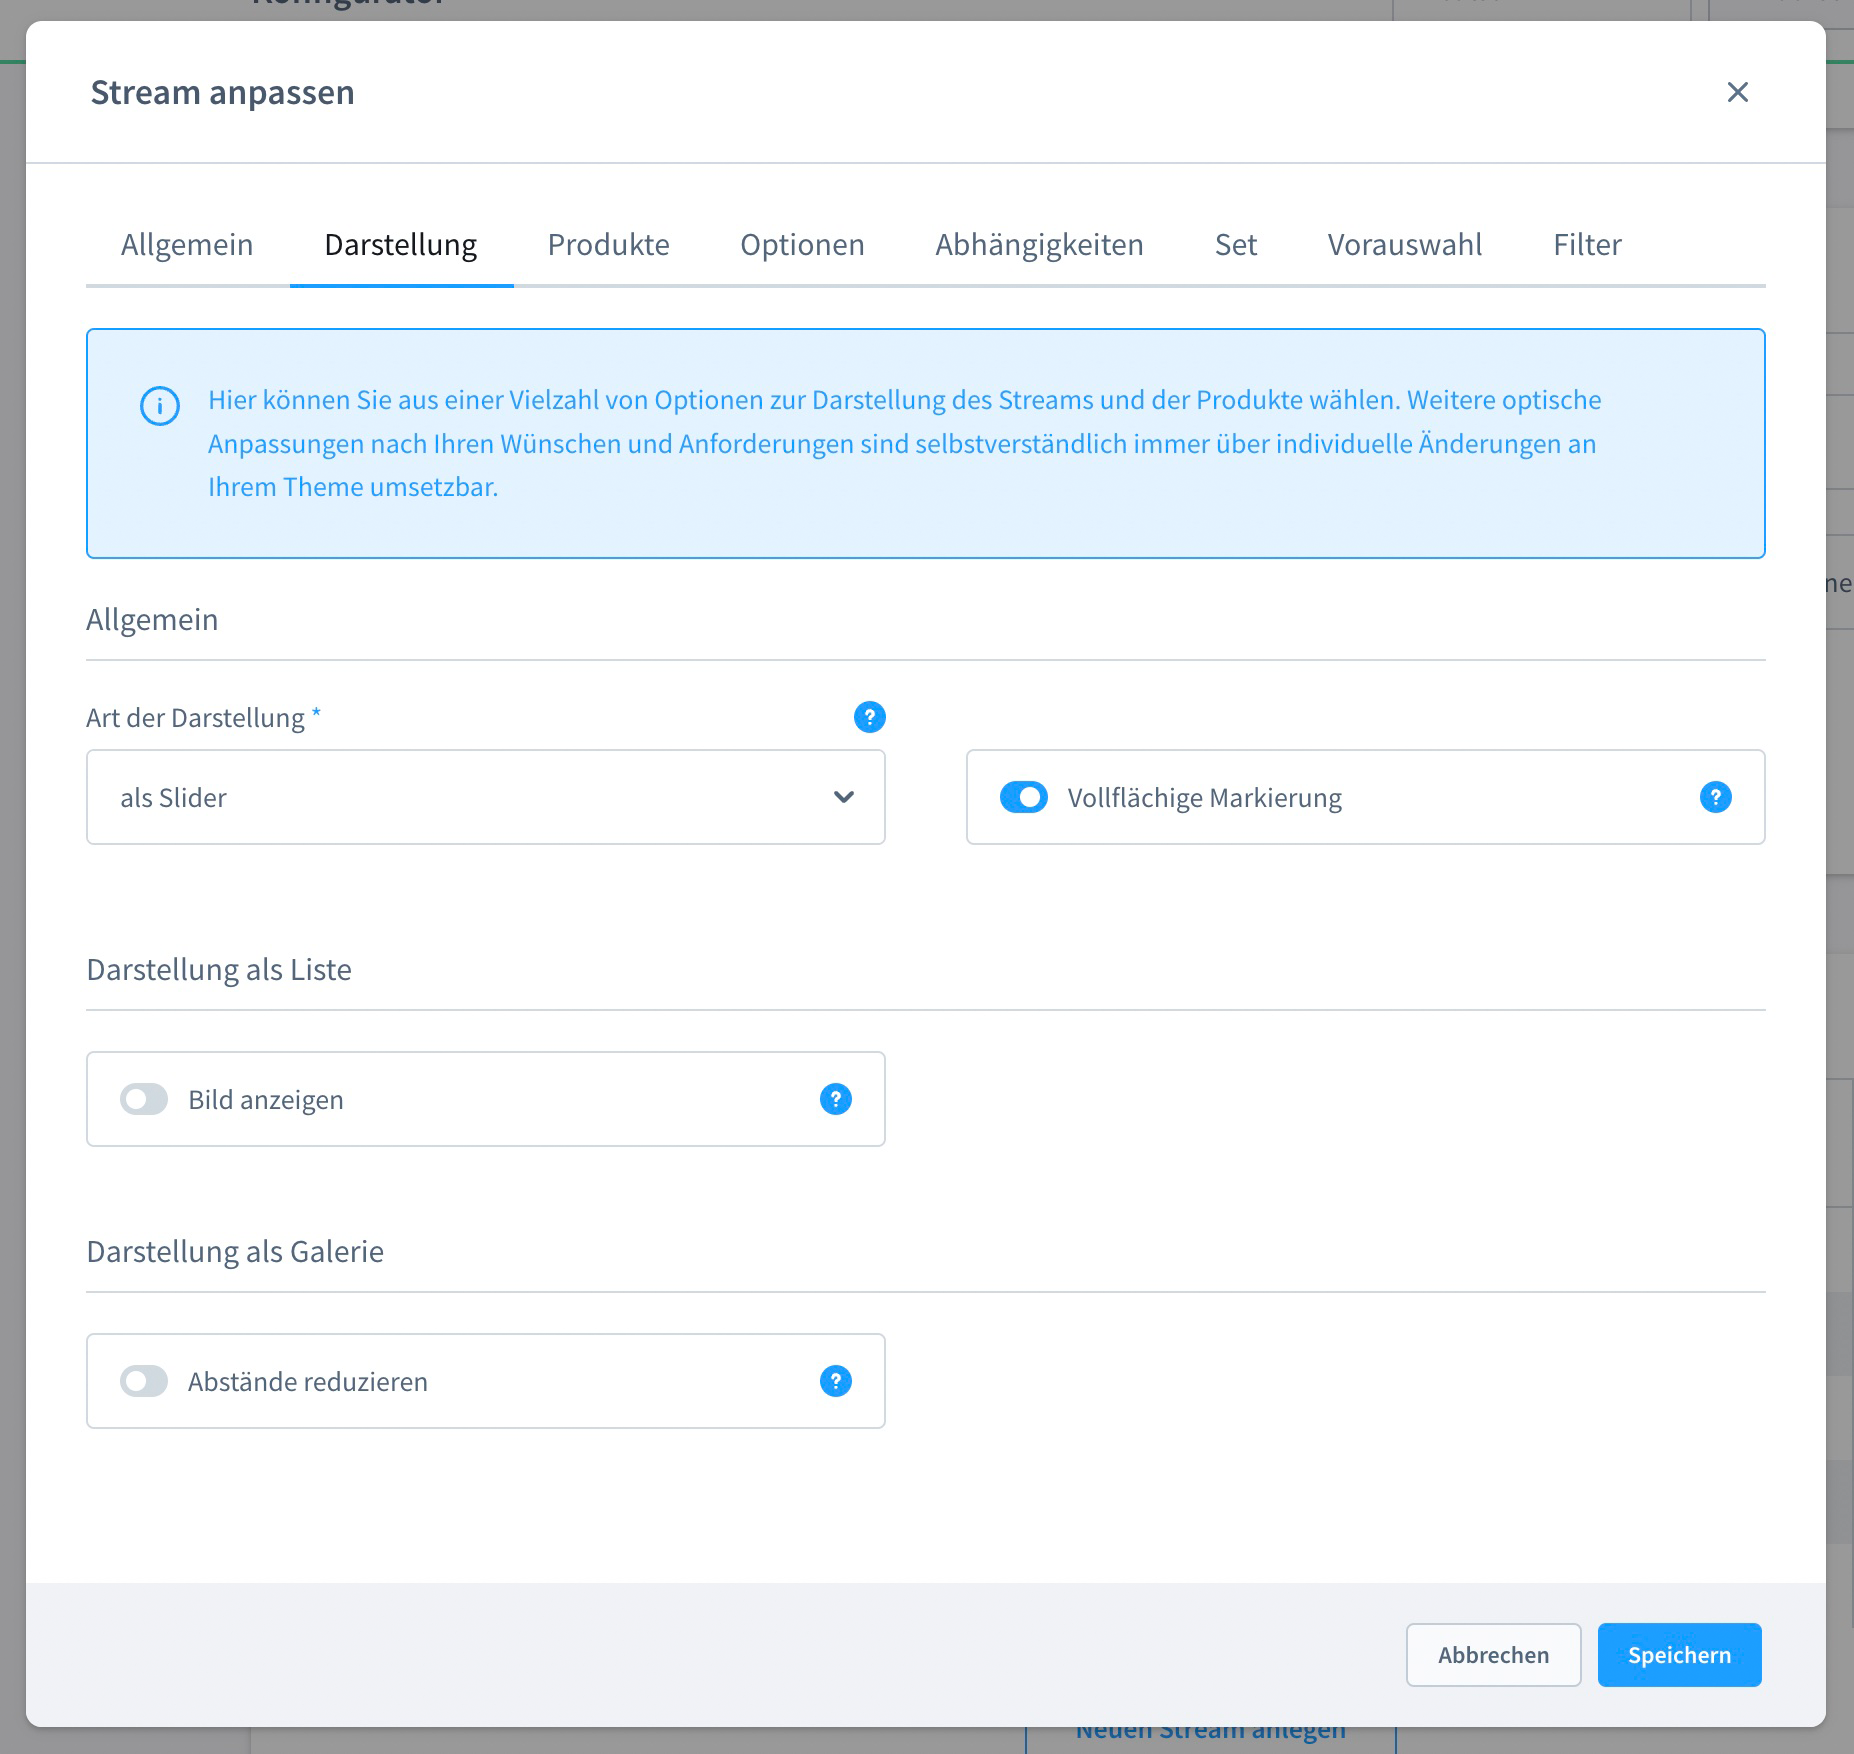Image resolution: width=1854 pixels, height=1754 pixels.
Task: Open the Art der Darstellung dropdown
Action: (x=486, y=797)
